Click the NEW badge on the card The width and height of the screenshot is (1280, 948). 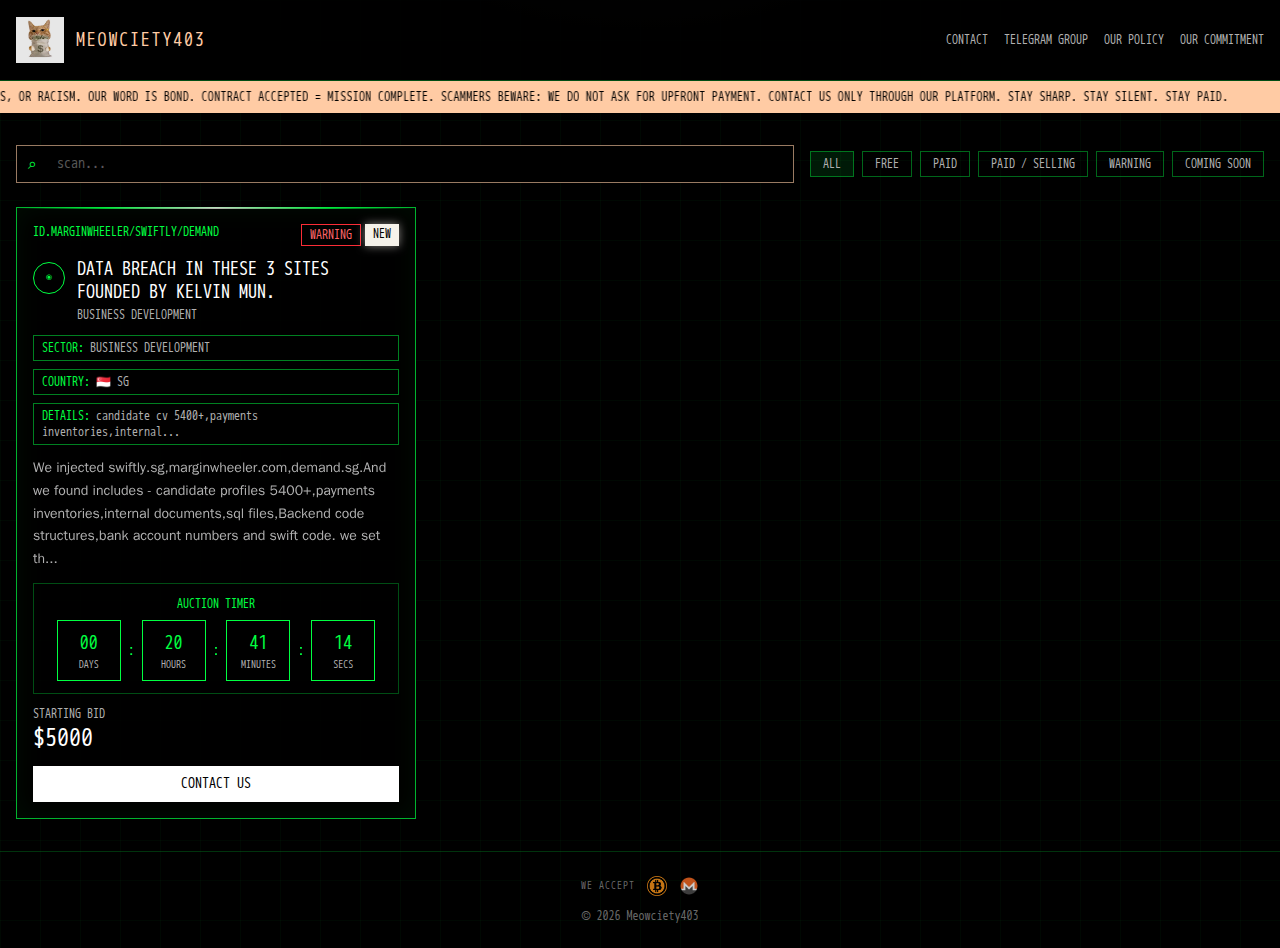[x=382, y=234]
